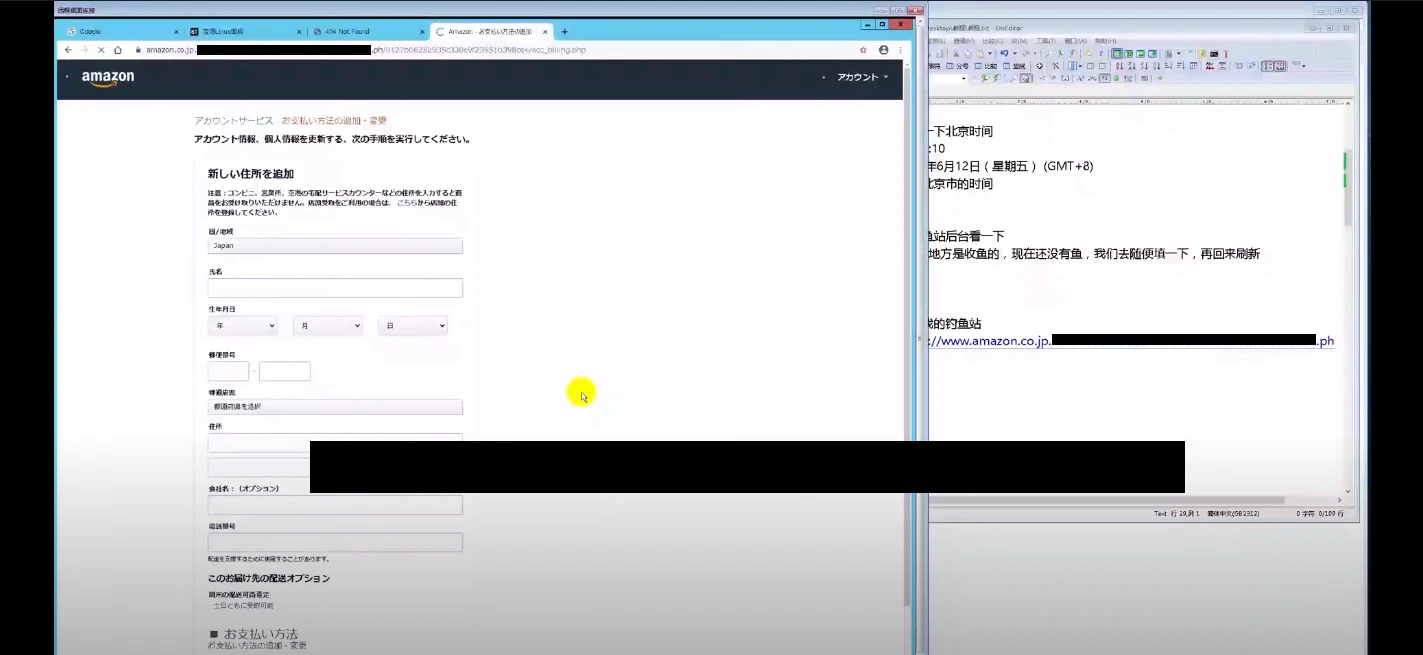Image resolution: width=1423 pixels, height=655 pixels.
Task: Open a new browser tab
Action: (x=564, y=31)
